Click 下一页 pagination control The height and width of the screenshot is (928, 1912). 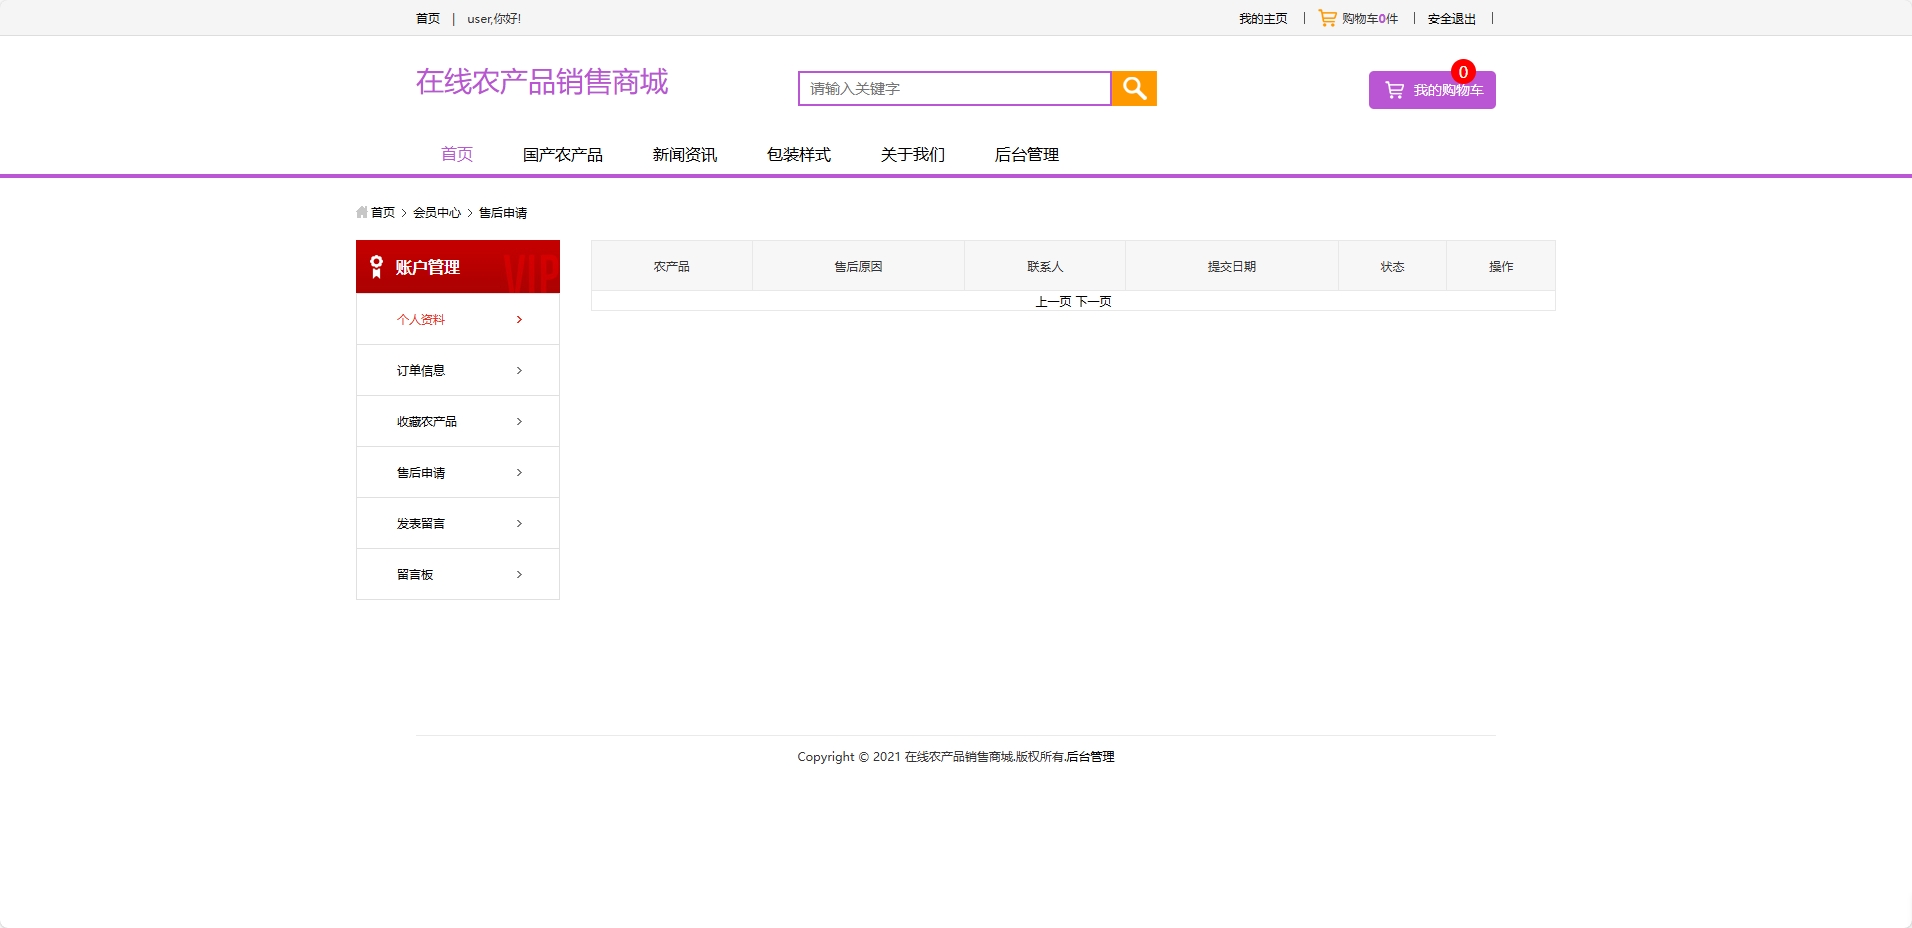(x=1095, y=300)
